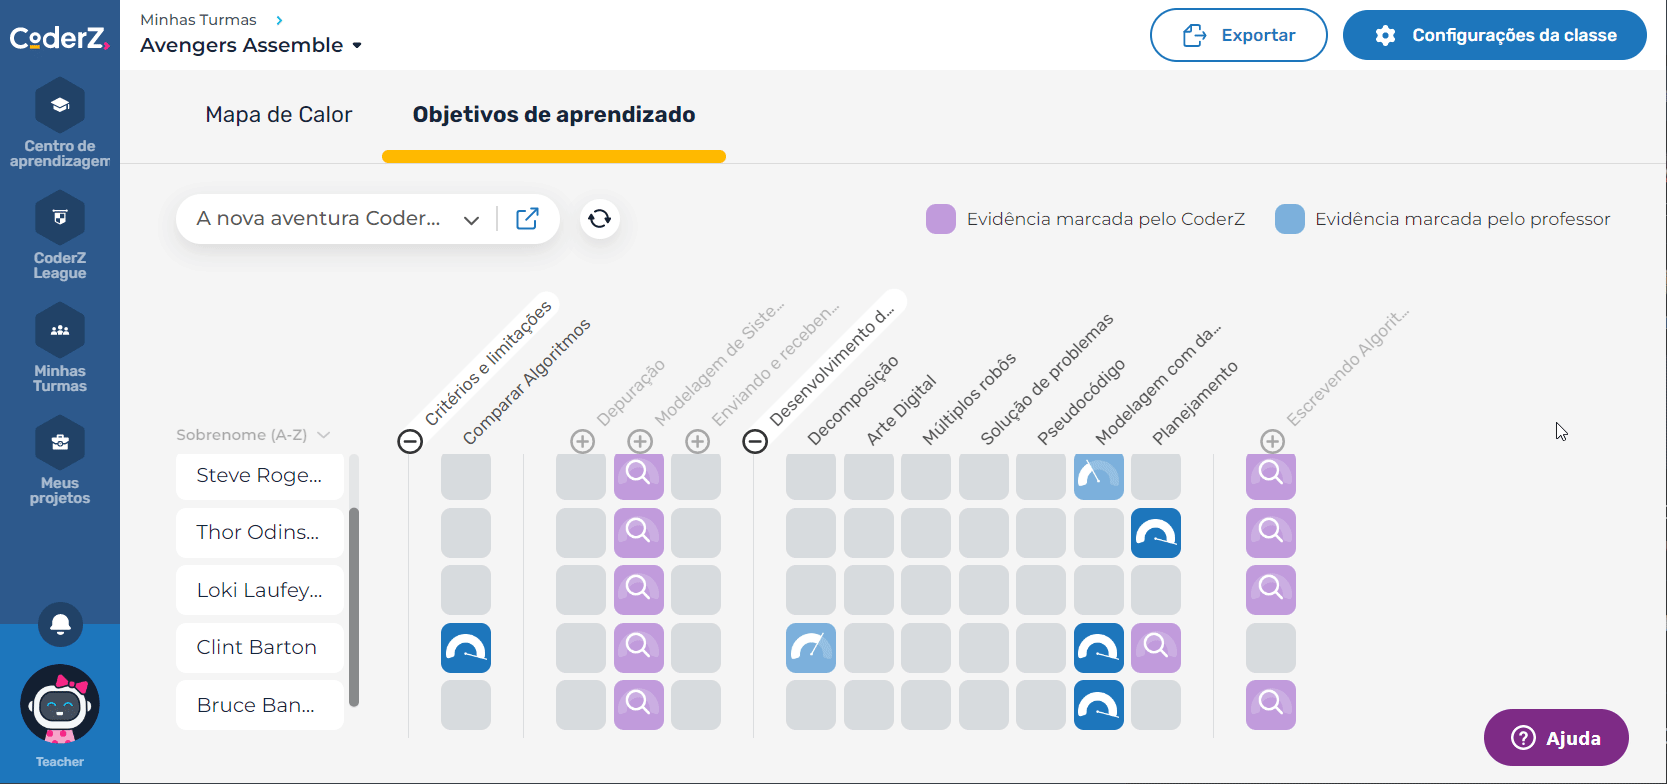Select Objetivos de aprendizado tab

553,115
